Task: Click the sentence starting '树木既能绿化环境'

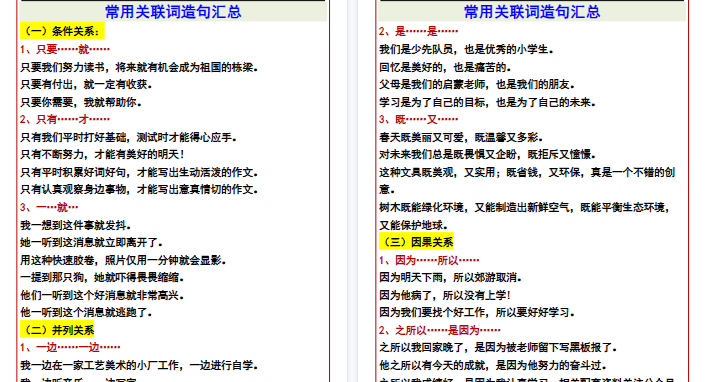Action: [525, 216]
